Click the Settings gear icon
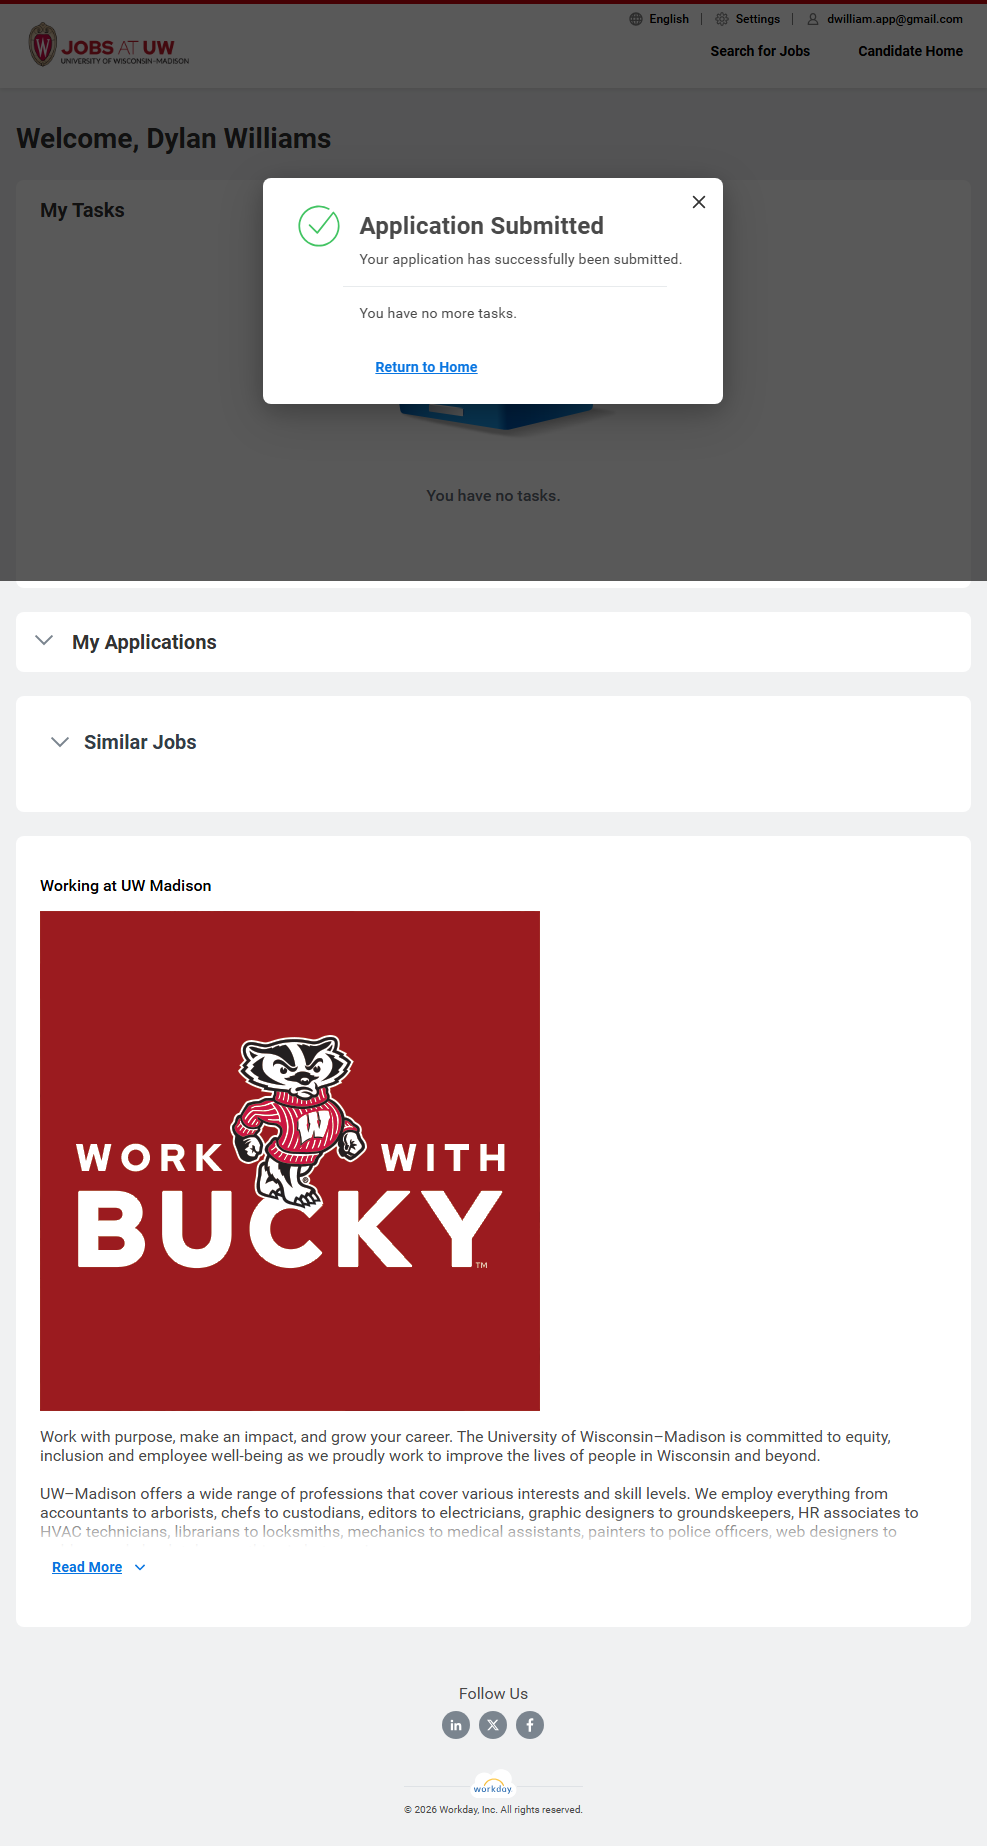Viewport: 987px width, 1846px height. (722, 19)
